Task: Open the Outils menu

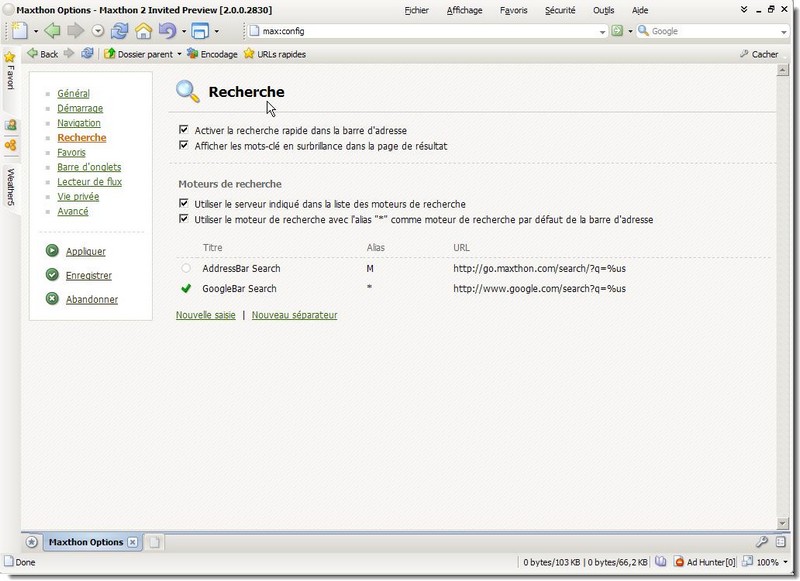Action: (604, 10)
